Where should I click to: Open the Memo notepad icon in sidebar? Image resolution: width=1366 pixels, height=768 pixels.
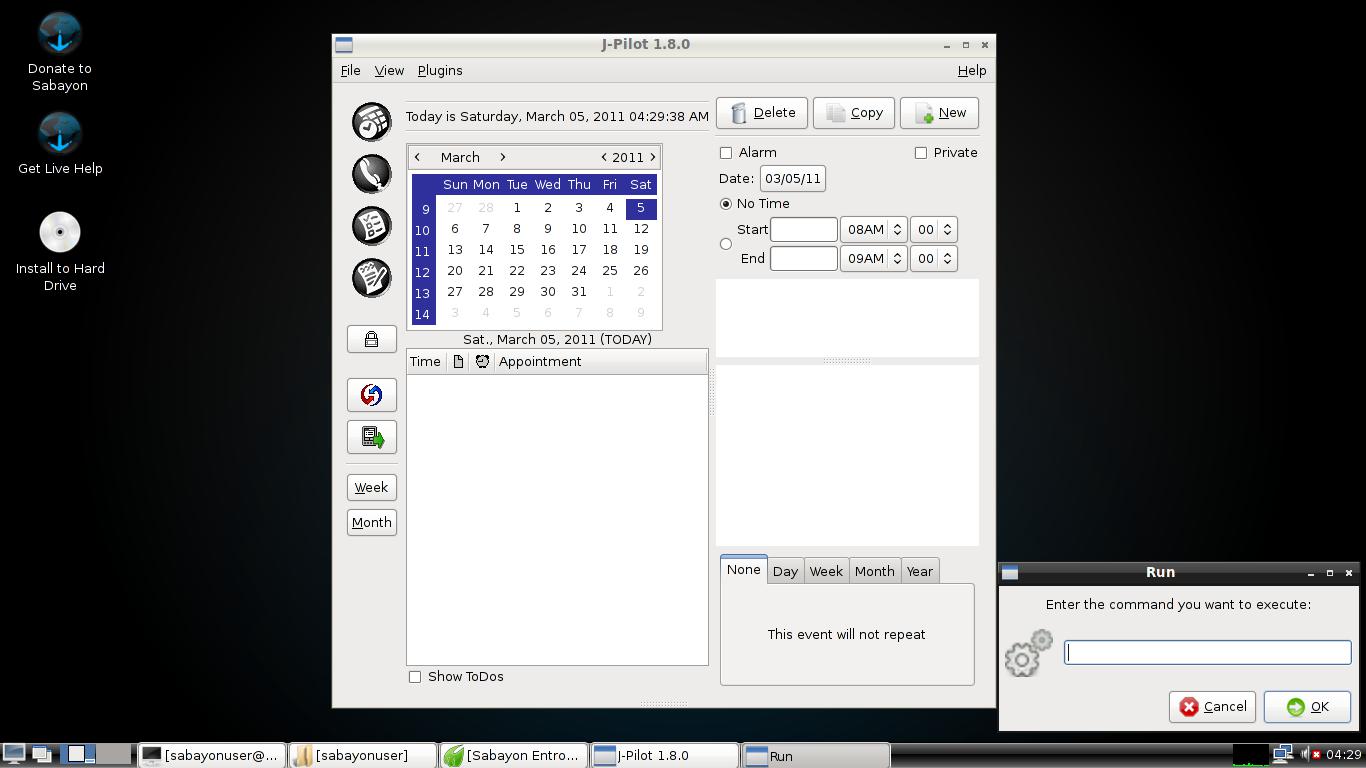click(x=371, y=278)
